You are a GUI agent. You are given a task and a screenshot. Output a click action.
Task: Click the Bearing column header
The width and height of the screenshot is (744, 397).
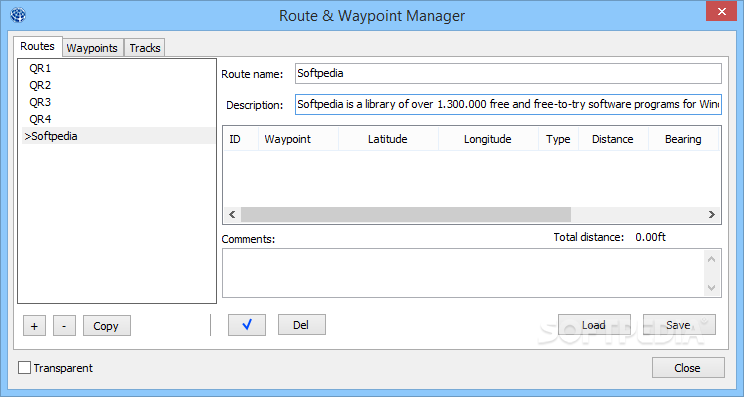683,139
